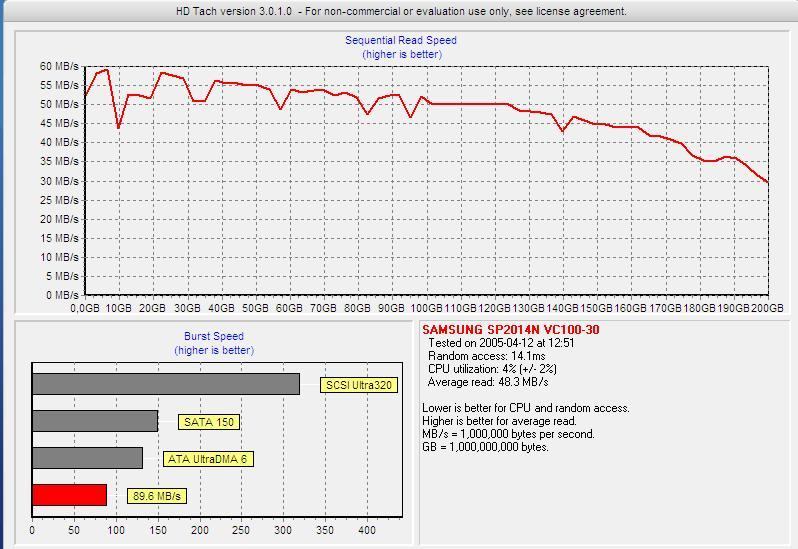The image size is (798, 549).
Task: Click the 150GB label on the x-axis
Action: tap(596, 308)
